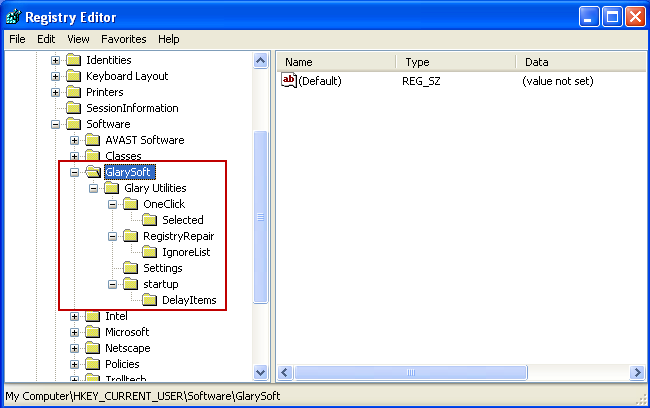Click the Software folder icon

coord(74,124)
